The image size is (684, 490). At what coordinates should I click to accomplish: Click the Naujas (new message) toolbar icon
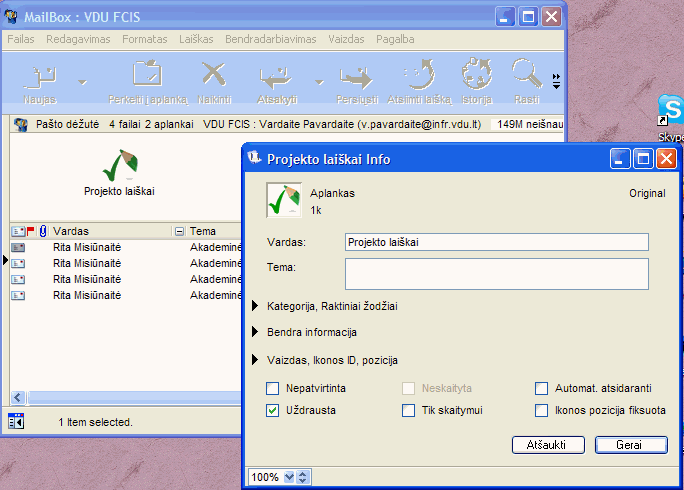(41, 78)
